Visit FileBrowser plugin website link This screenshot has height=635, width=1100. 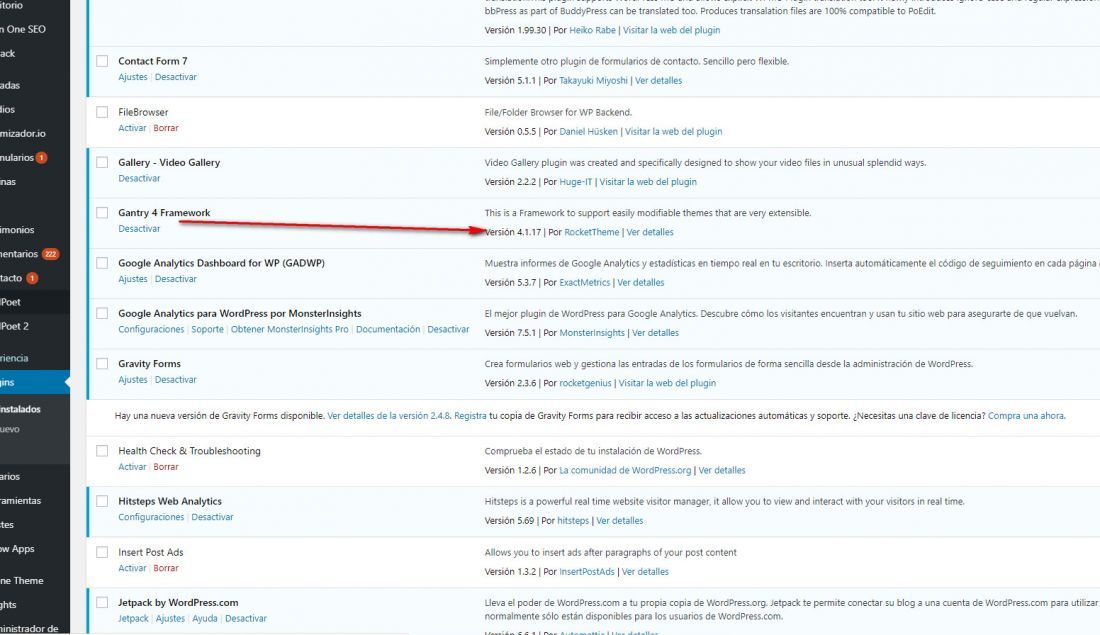click(673, 132)
